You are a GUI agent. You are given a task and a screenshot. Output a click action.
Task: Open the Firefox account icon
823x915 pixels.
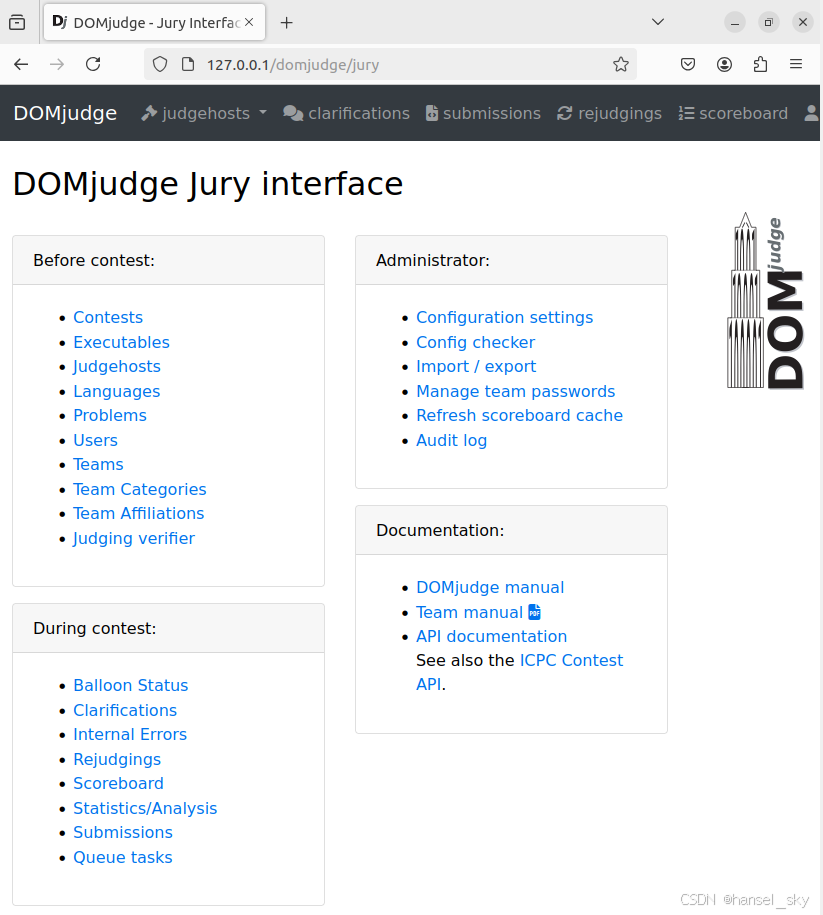[x=724, y=64]
